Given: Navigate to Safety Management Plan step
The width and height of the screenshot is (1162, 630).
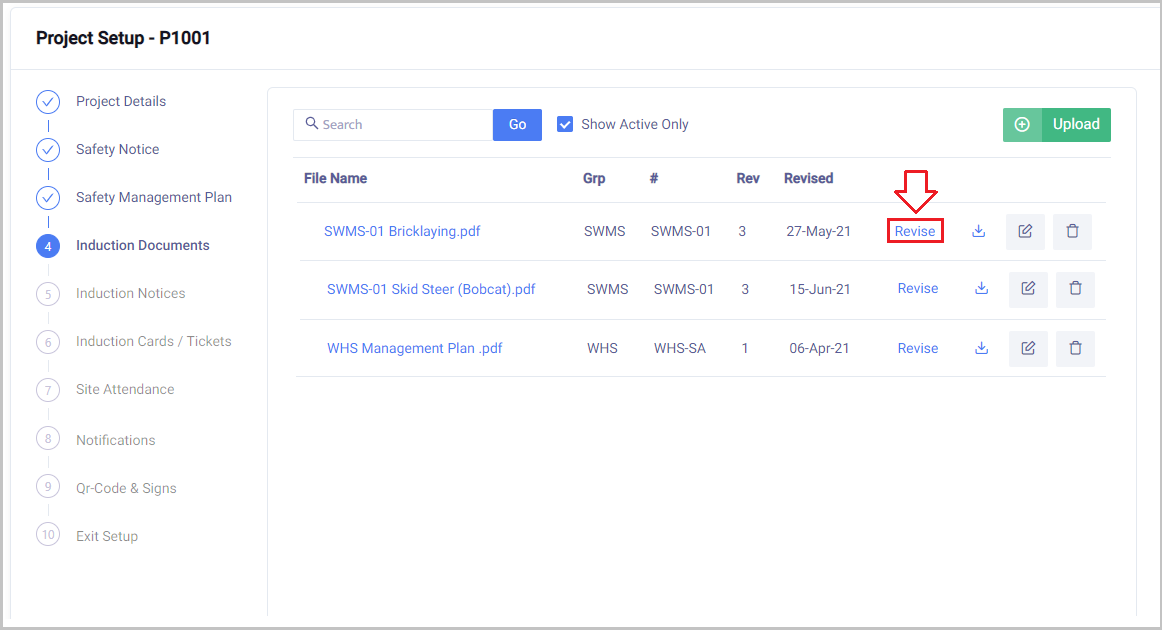Looking at the screenshot, I should click(x=153, y=197).
